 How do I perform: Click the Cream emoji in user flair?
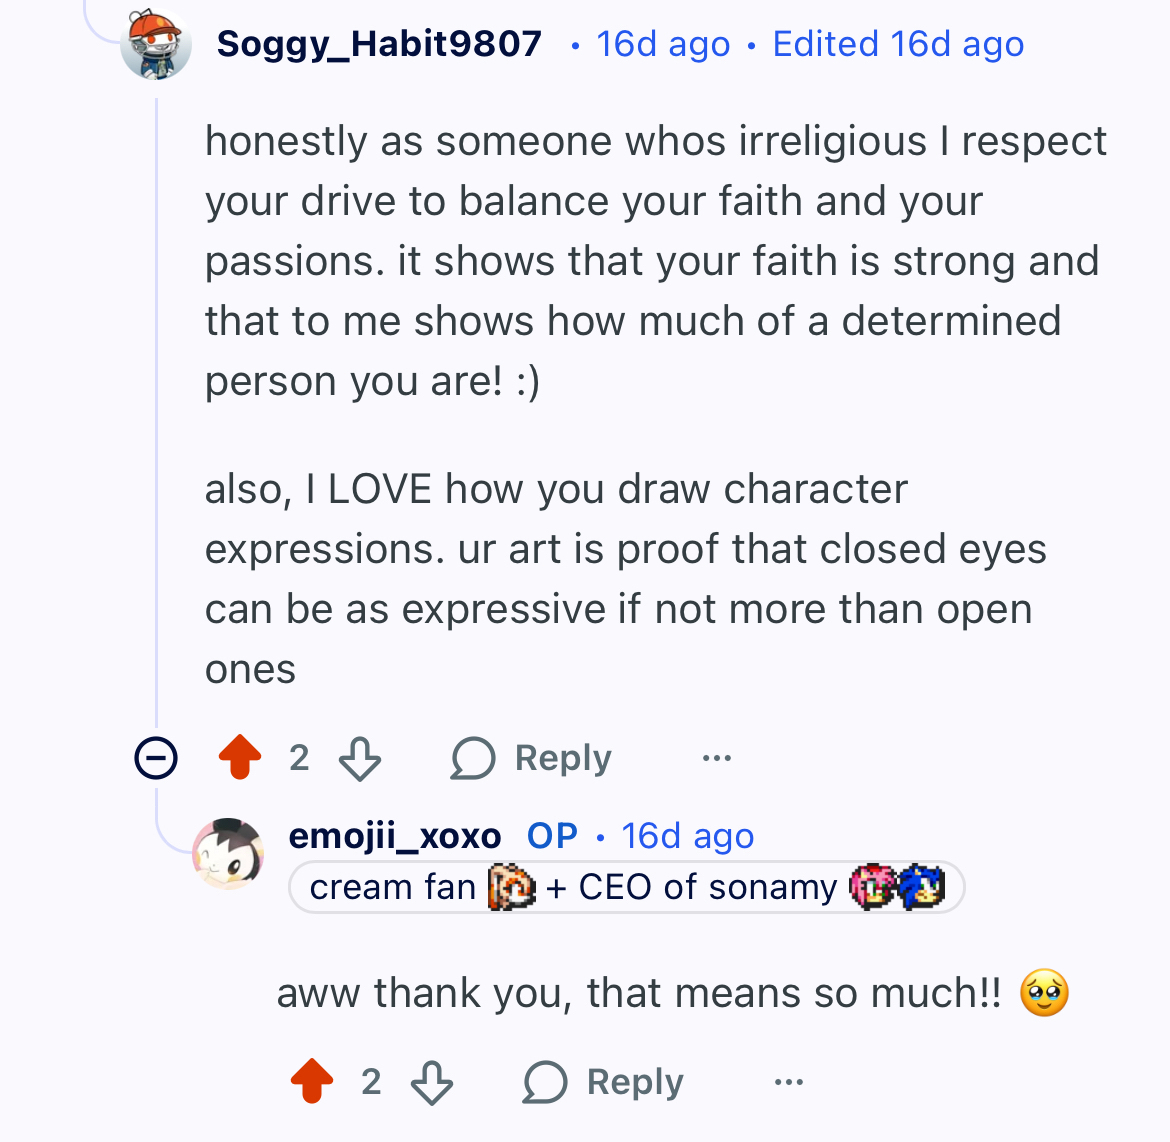pyautogui.click(x=511, y=887)
